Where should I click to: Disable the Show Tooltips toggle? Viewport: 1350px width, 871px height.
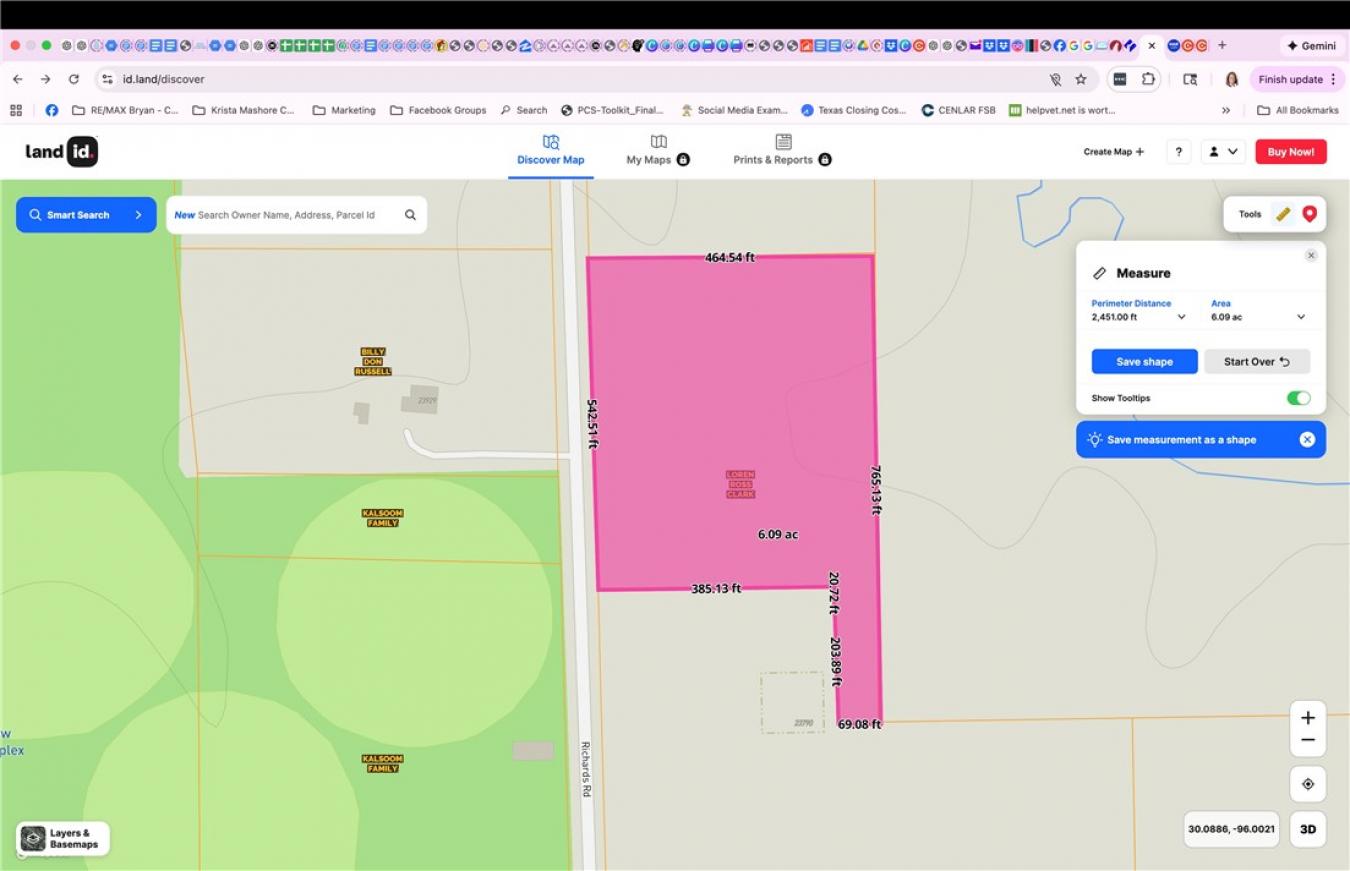point(1297,398)
